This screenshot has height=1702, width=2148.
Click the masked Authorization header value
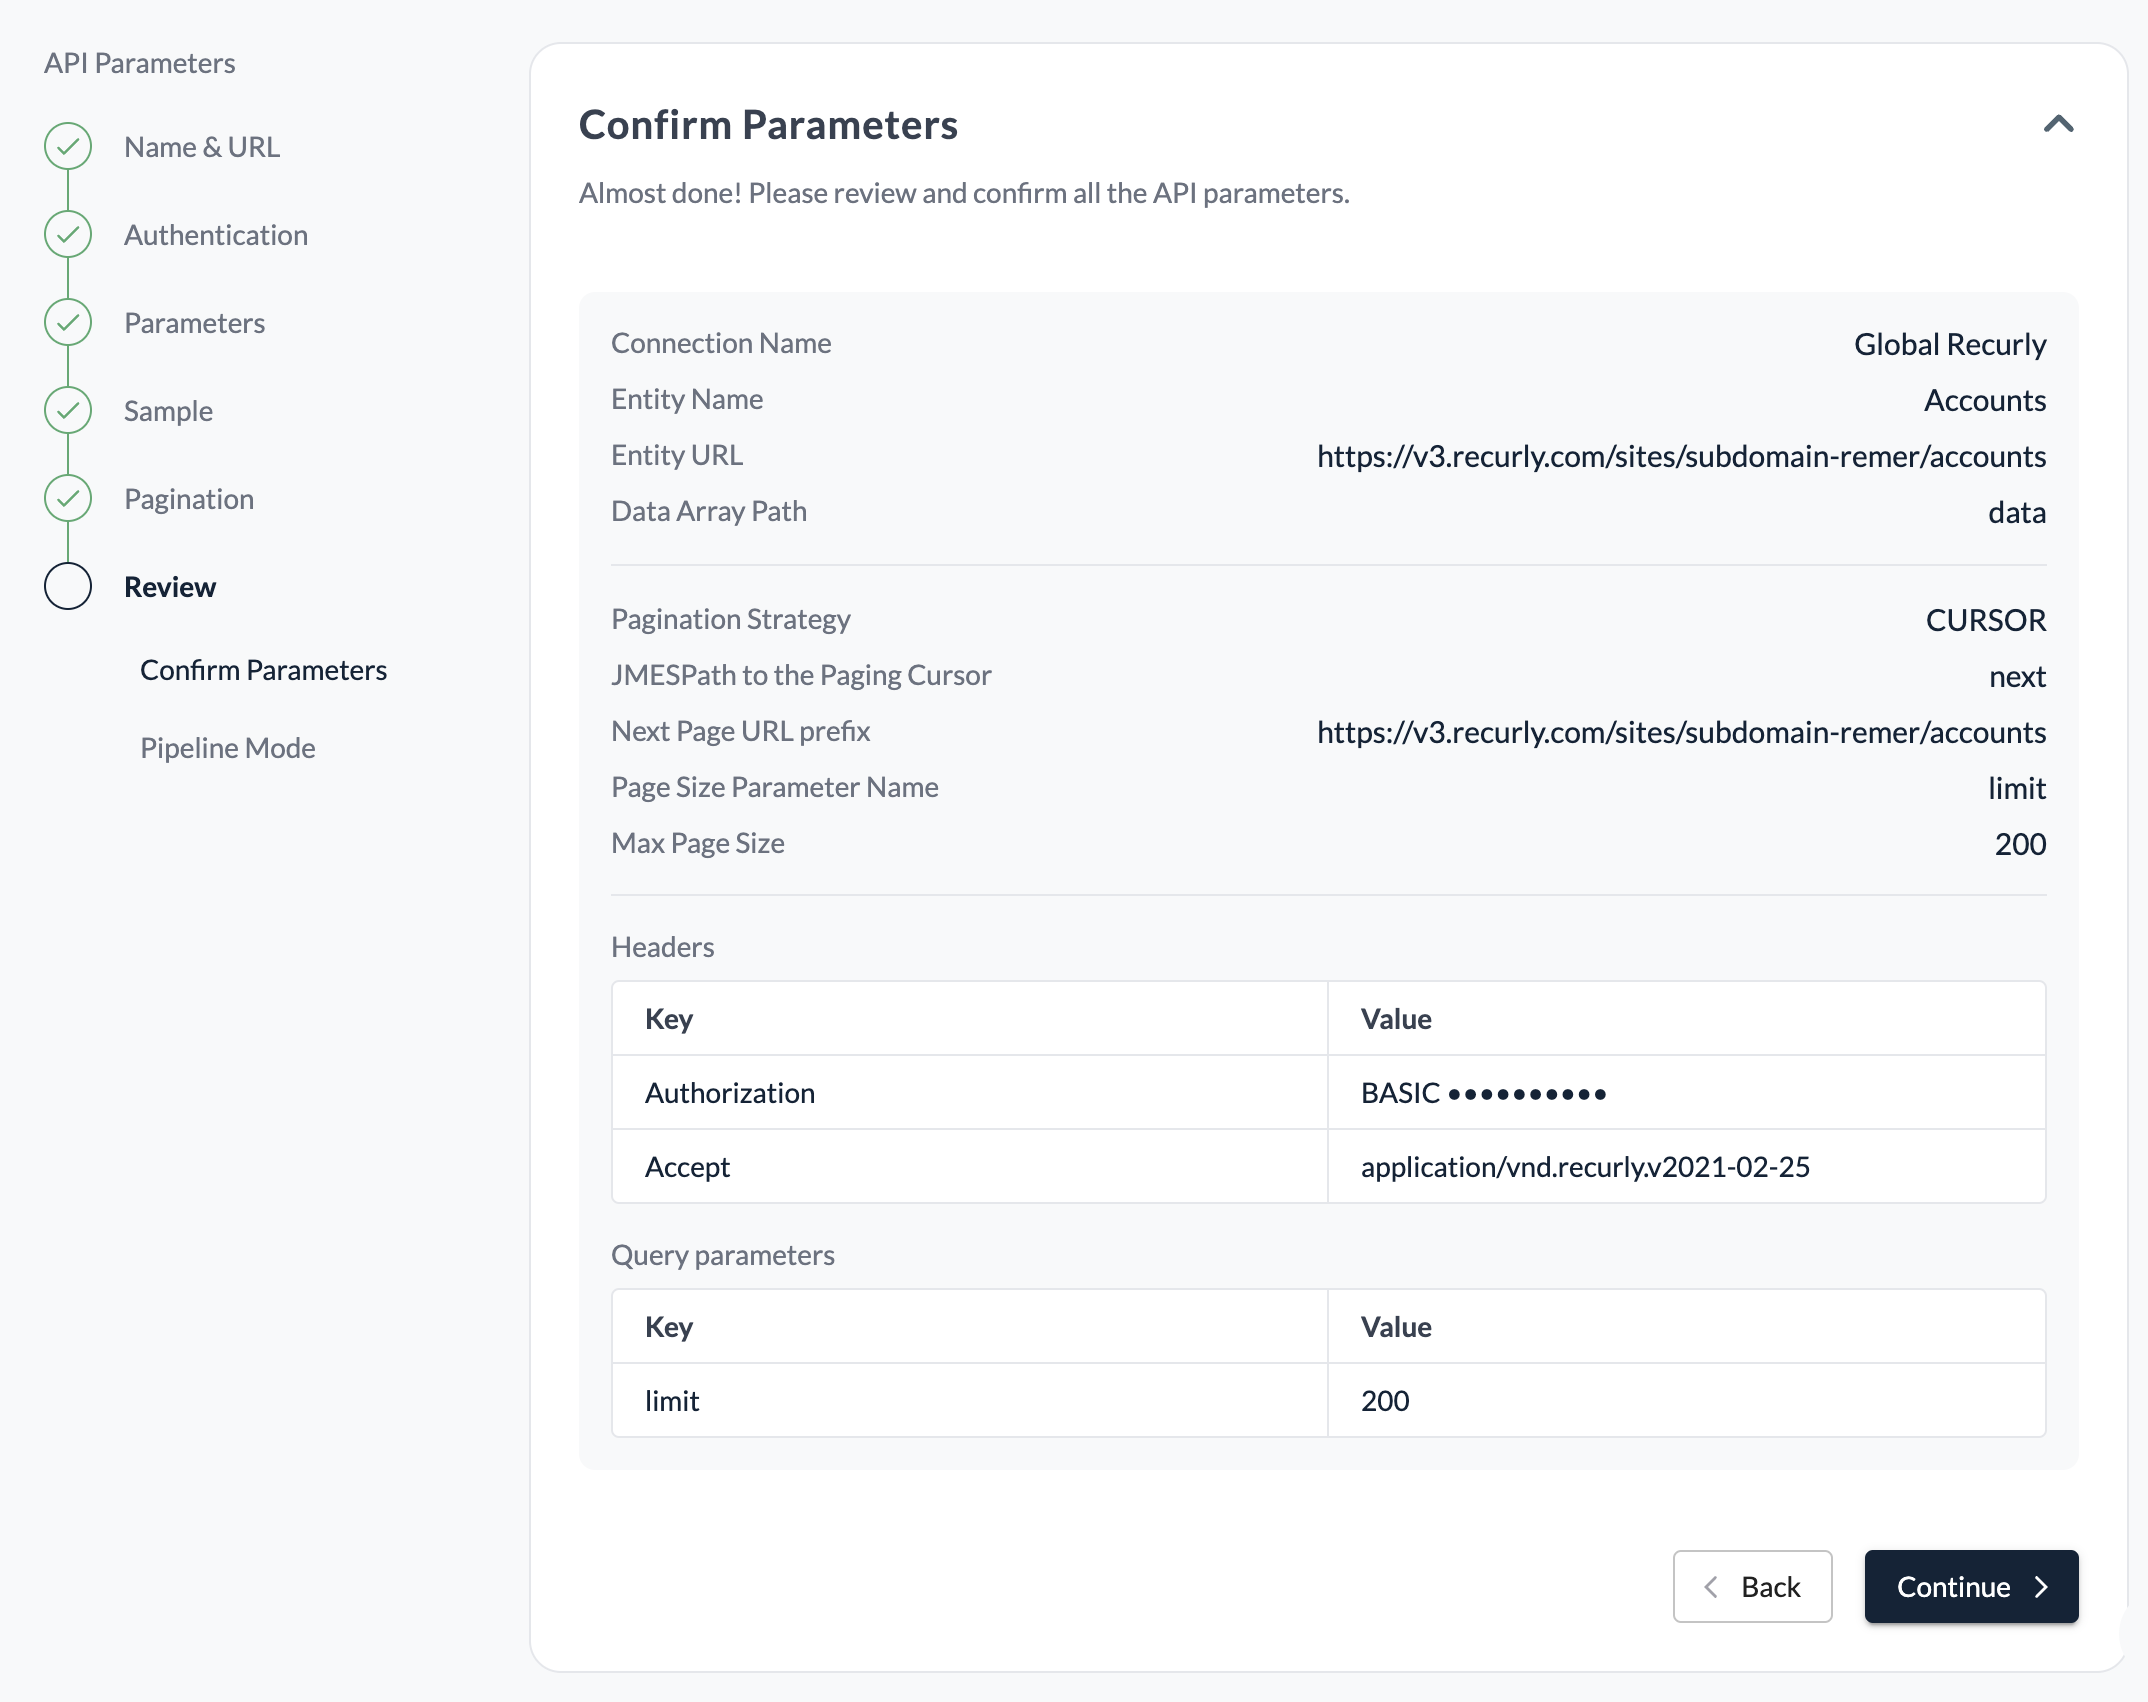(1483, 1093)
